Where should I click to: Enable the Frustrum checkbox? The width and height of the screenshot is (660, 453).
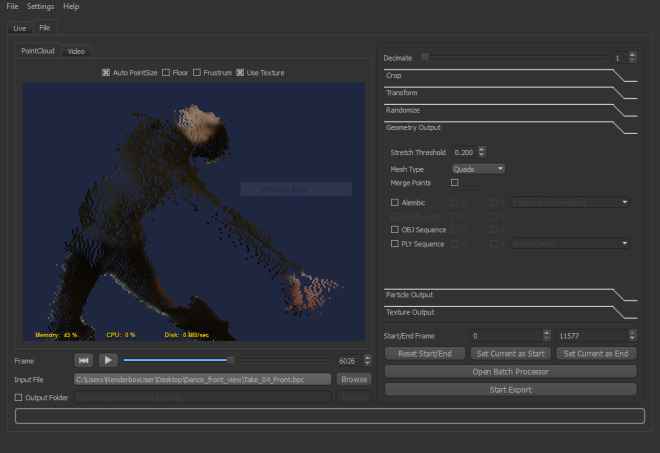tap(198, 72)
